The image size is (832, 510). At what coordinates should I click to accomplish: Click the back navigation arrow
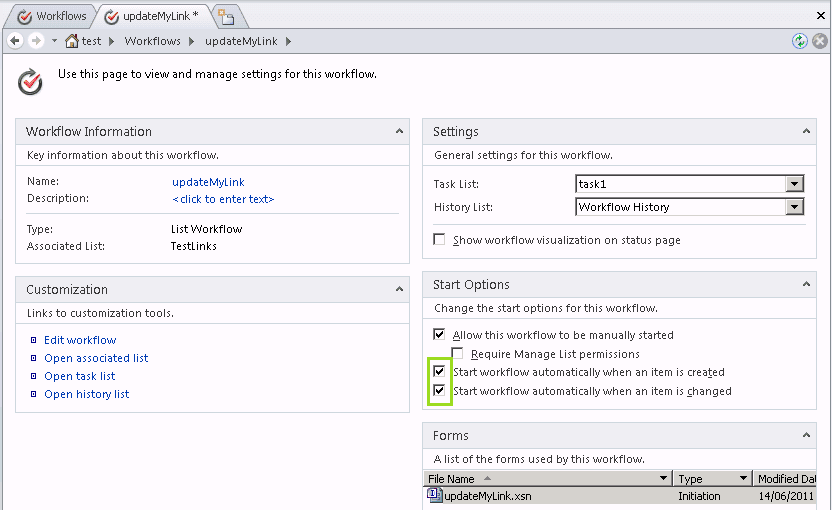15,41
